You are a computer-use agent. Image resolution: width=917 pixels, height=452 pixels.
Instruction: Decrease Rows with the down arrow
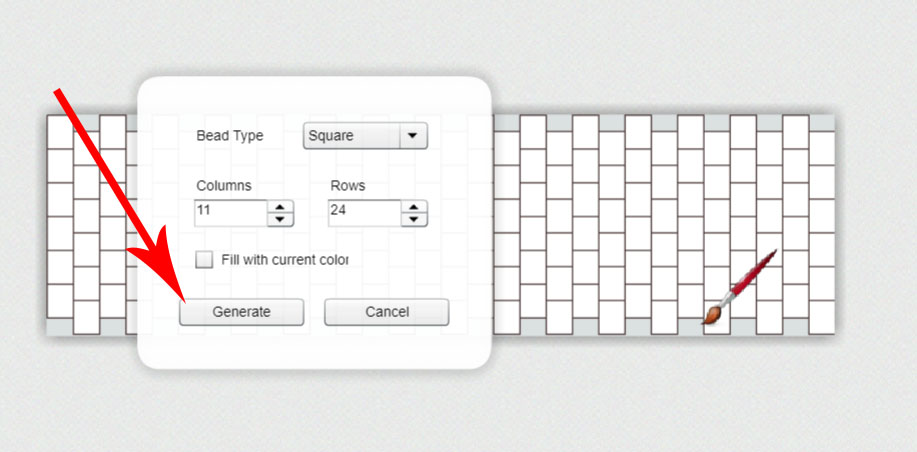point(414,220)
